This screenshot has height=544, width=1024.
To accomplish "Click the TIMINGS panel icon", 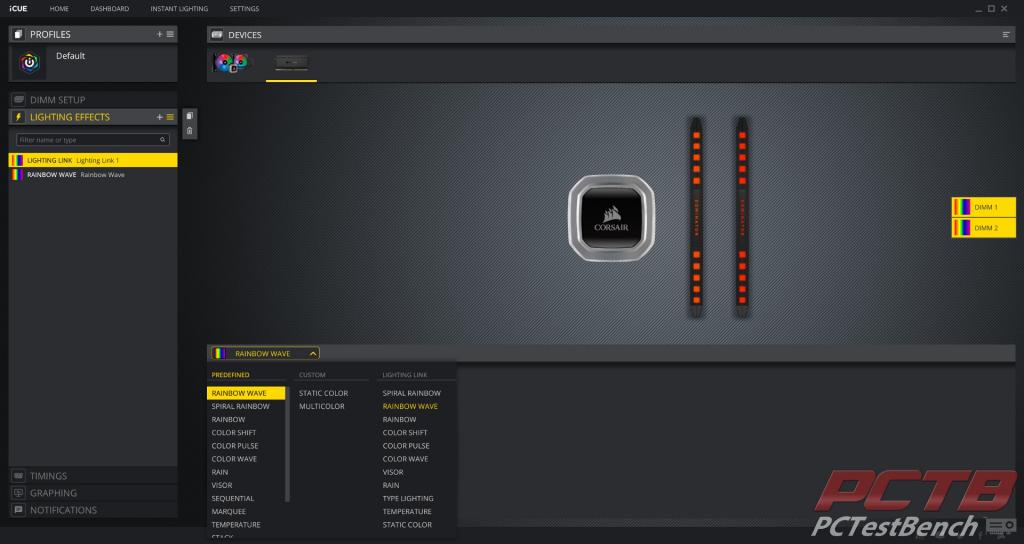I will pyautogui.click(x=18, y=476).
